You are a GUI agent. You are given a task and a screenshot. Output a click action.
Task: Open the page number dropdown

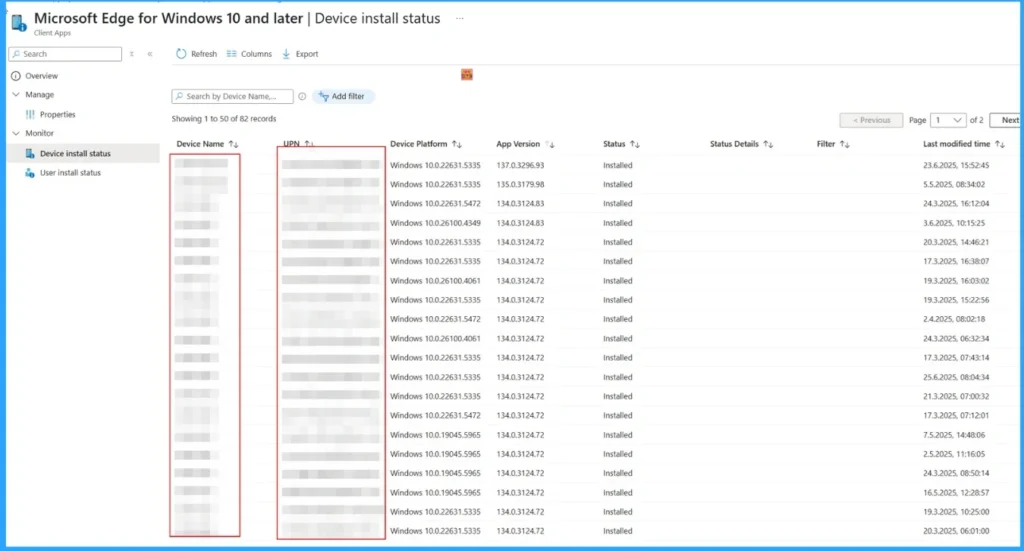pyautogui.click(x=948, y=120)
